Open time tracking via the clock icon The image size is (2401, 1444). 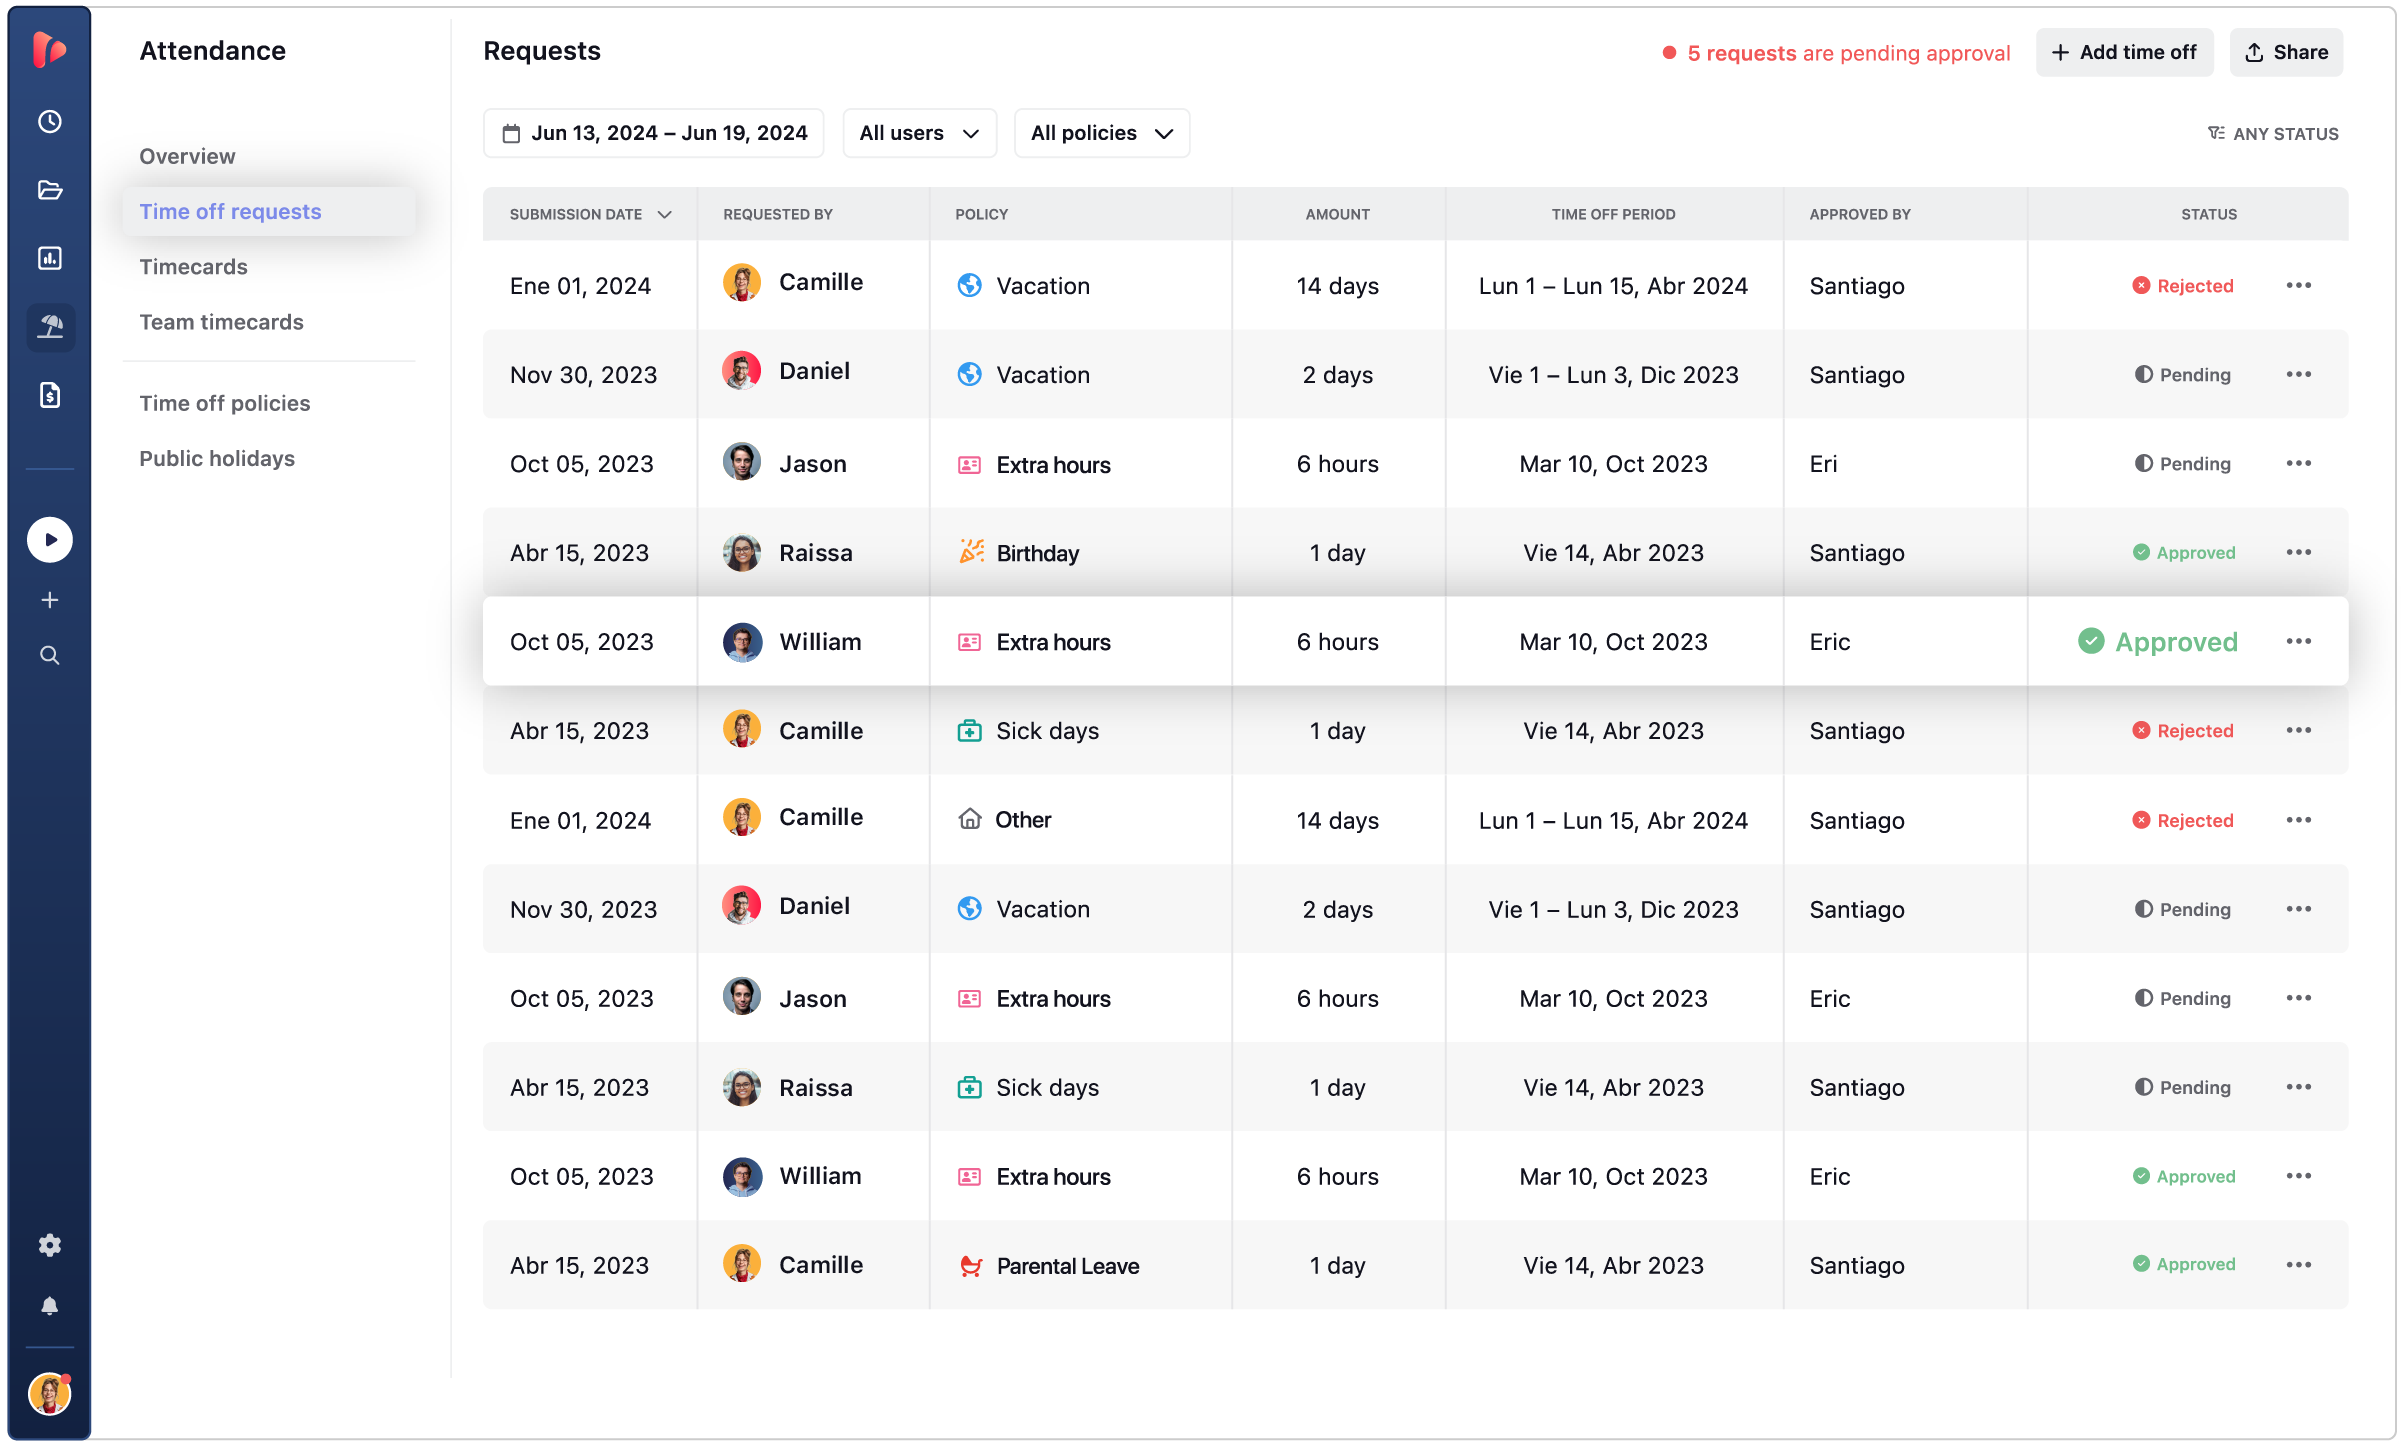coord(49,121)
